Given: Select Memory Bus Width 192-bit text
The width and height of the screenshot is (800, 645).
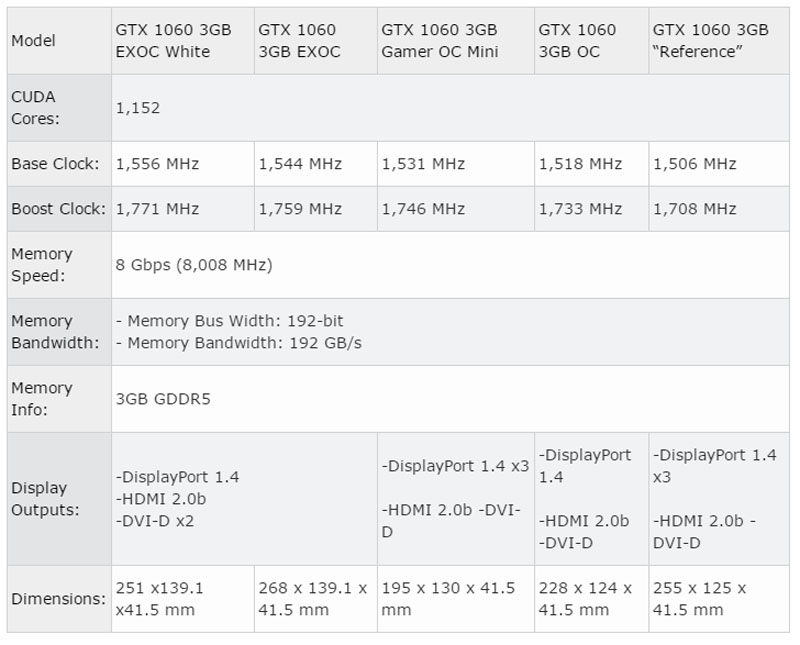Looking at the screenshot, I should 230,321.
